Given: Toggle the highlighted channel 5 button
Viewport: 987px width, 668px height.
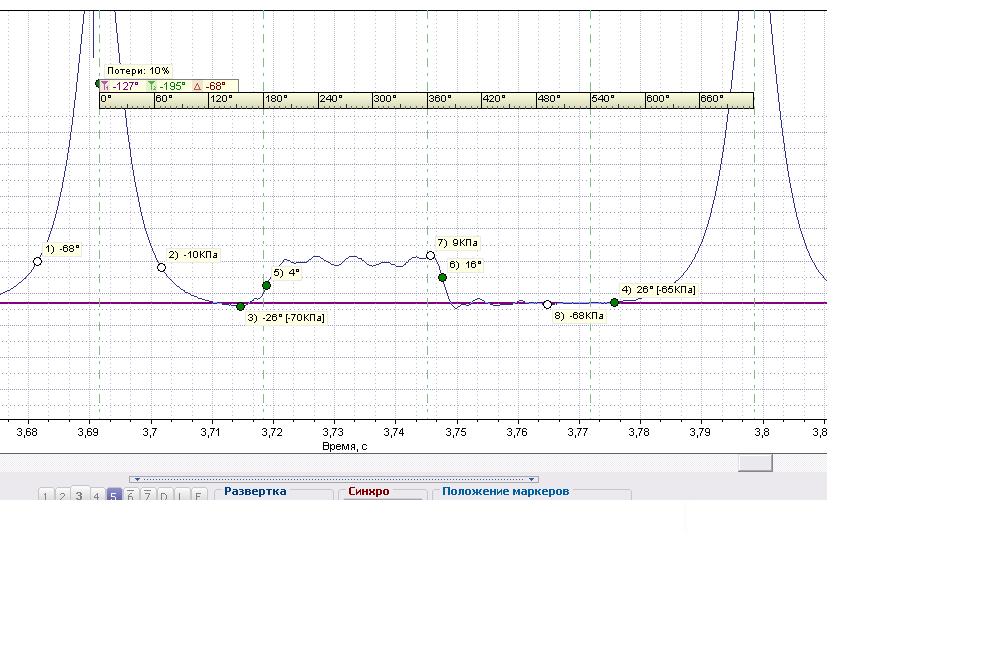Looking at the screenshot, I should tap(113, 495).
